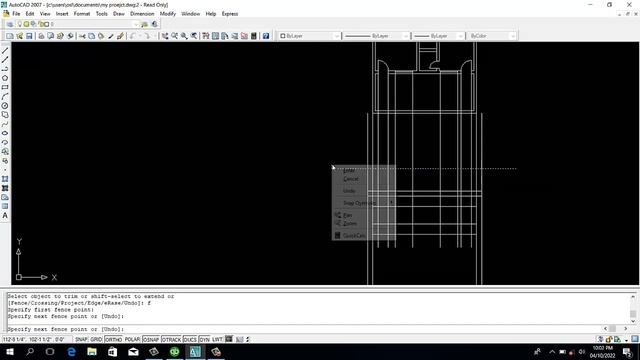Select the Ellipse draw tool
640x360 pixels.
coord(5,133)
